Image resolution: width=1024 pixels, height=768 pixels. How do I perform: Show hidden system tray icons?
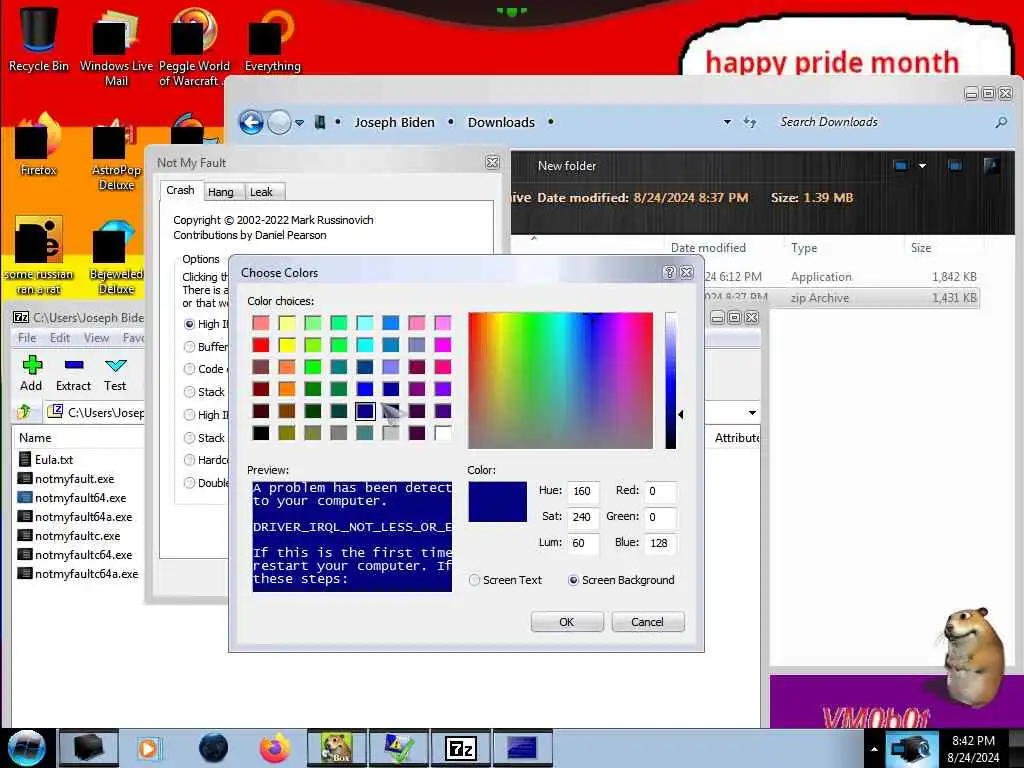tap(874, 749)
